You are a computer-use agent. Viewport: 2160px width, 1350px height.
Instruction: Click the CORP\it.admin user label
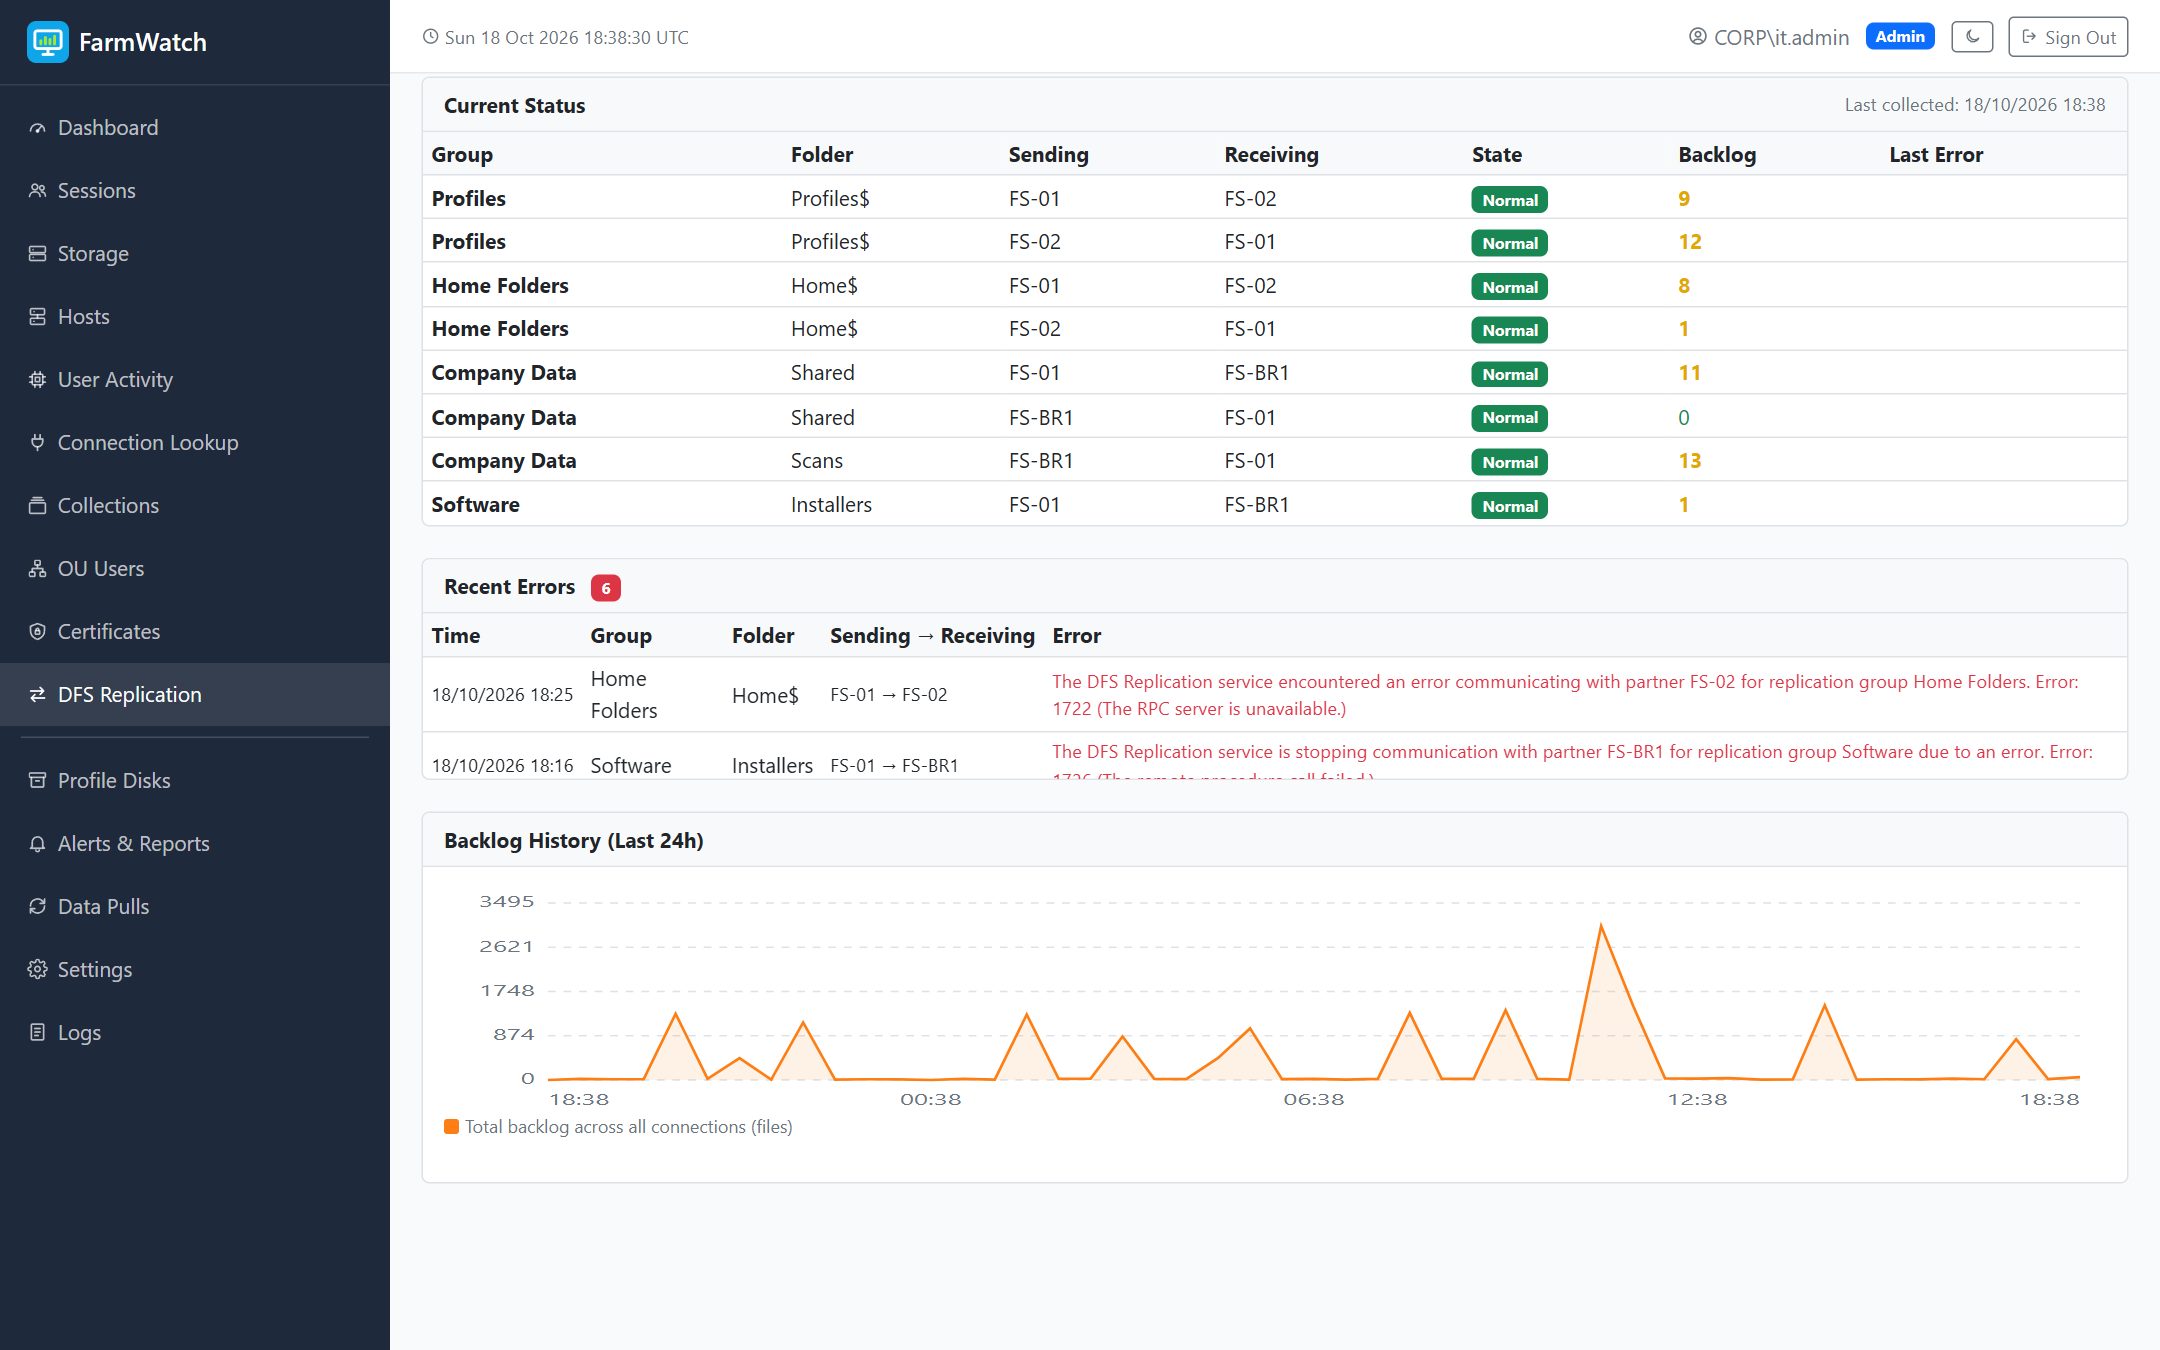1781,38
